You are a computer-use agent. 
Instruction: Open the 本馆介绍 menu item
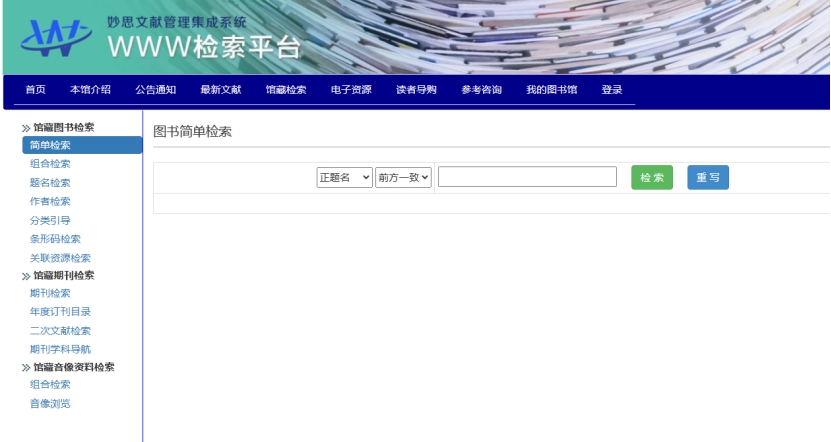90,90
